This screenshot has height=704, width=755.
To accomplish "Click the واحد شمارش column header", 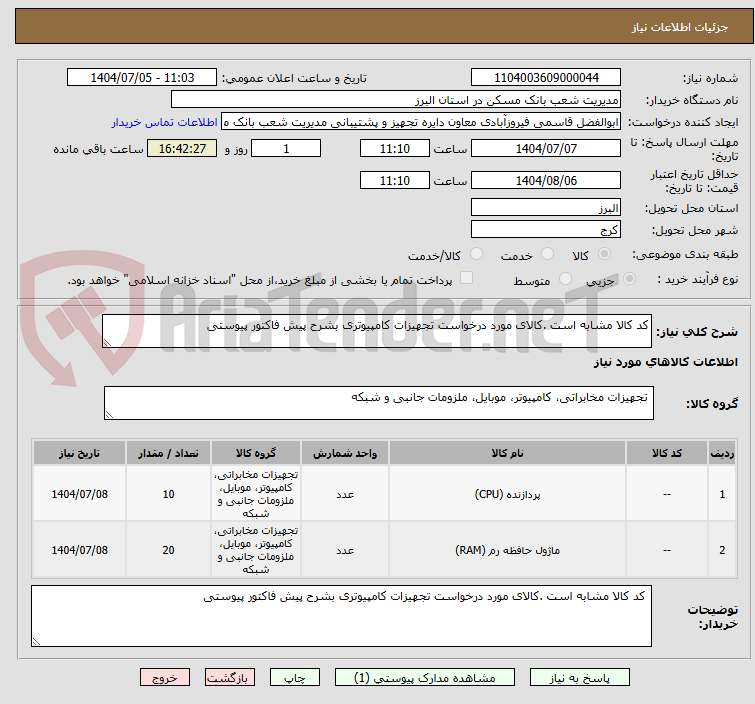I will (345, 453).
